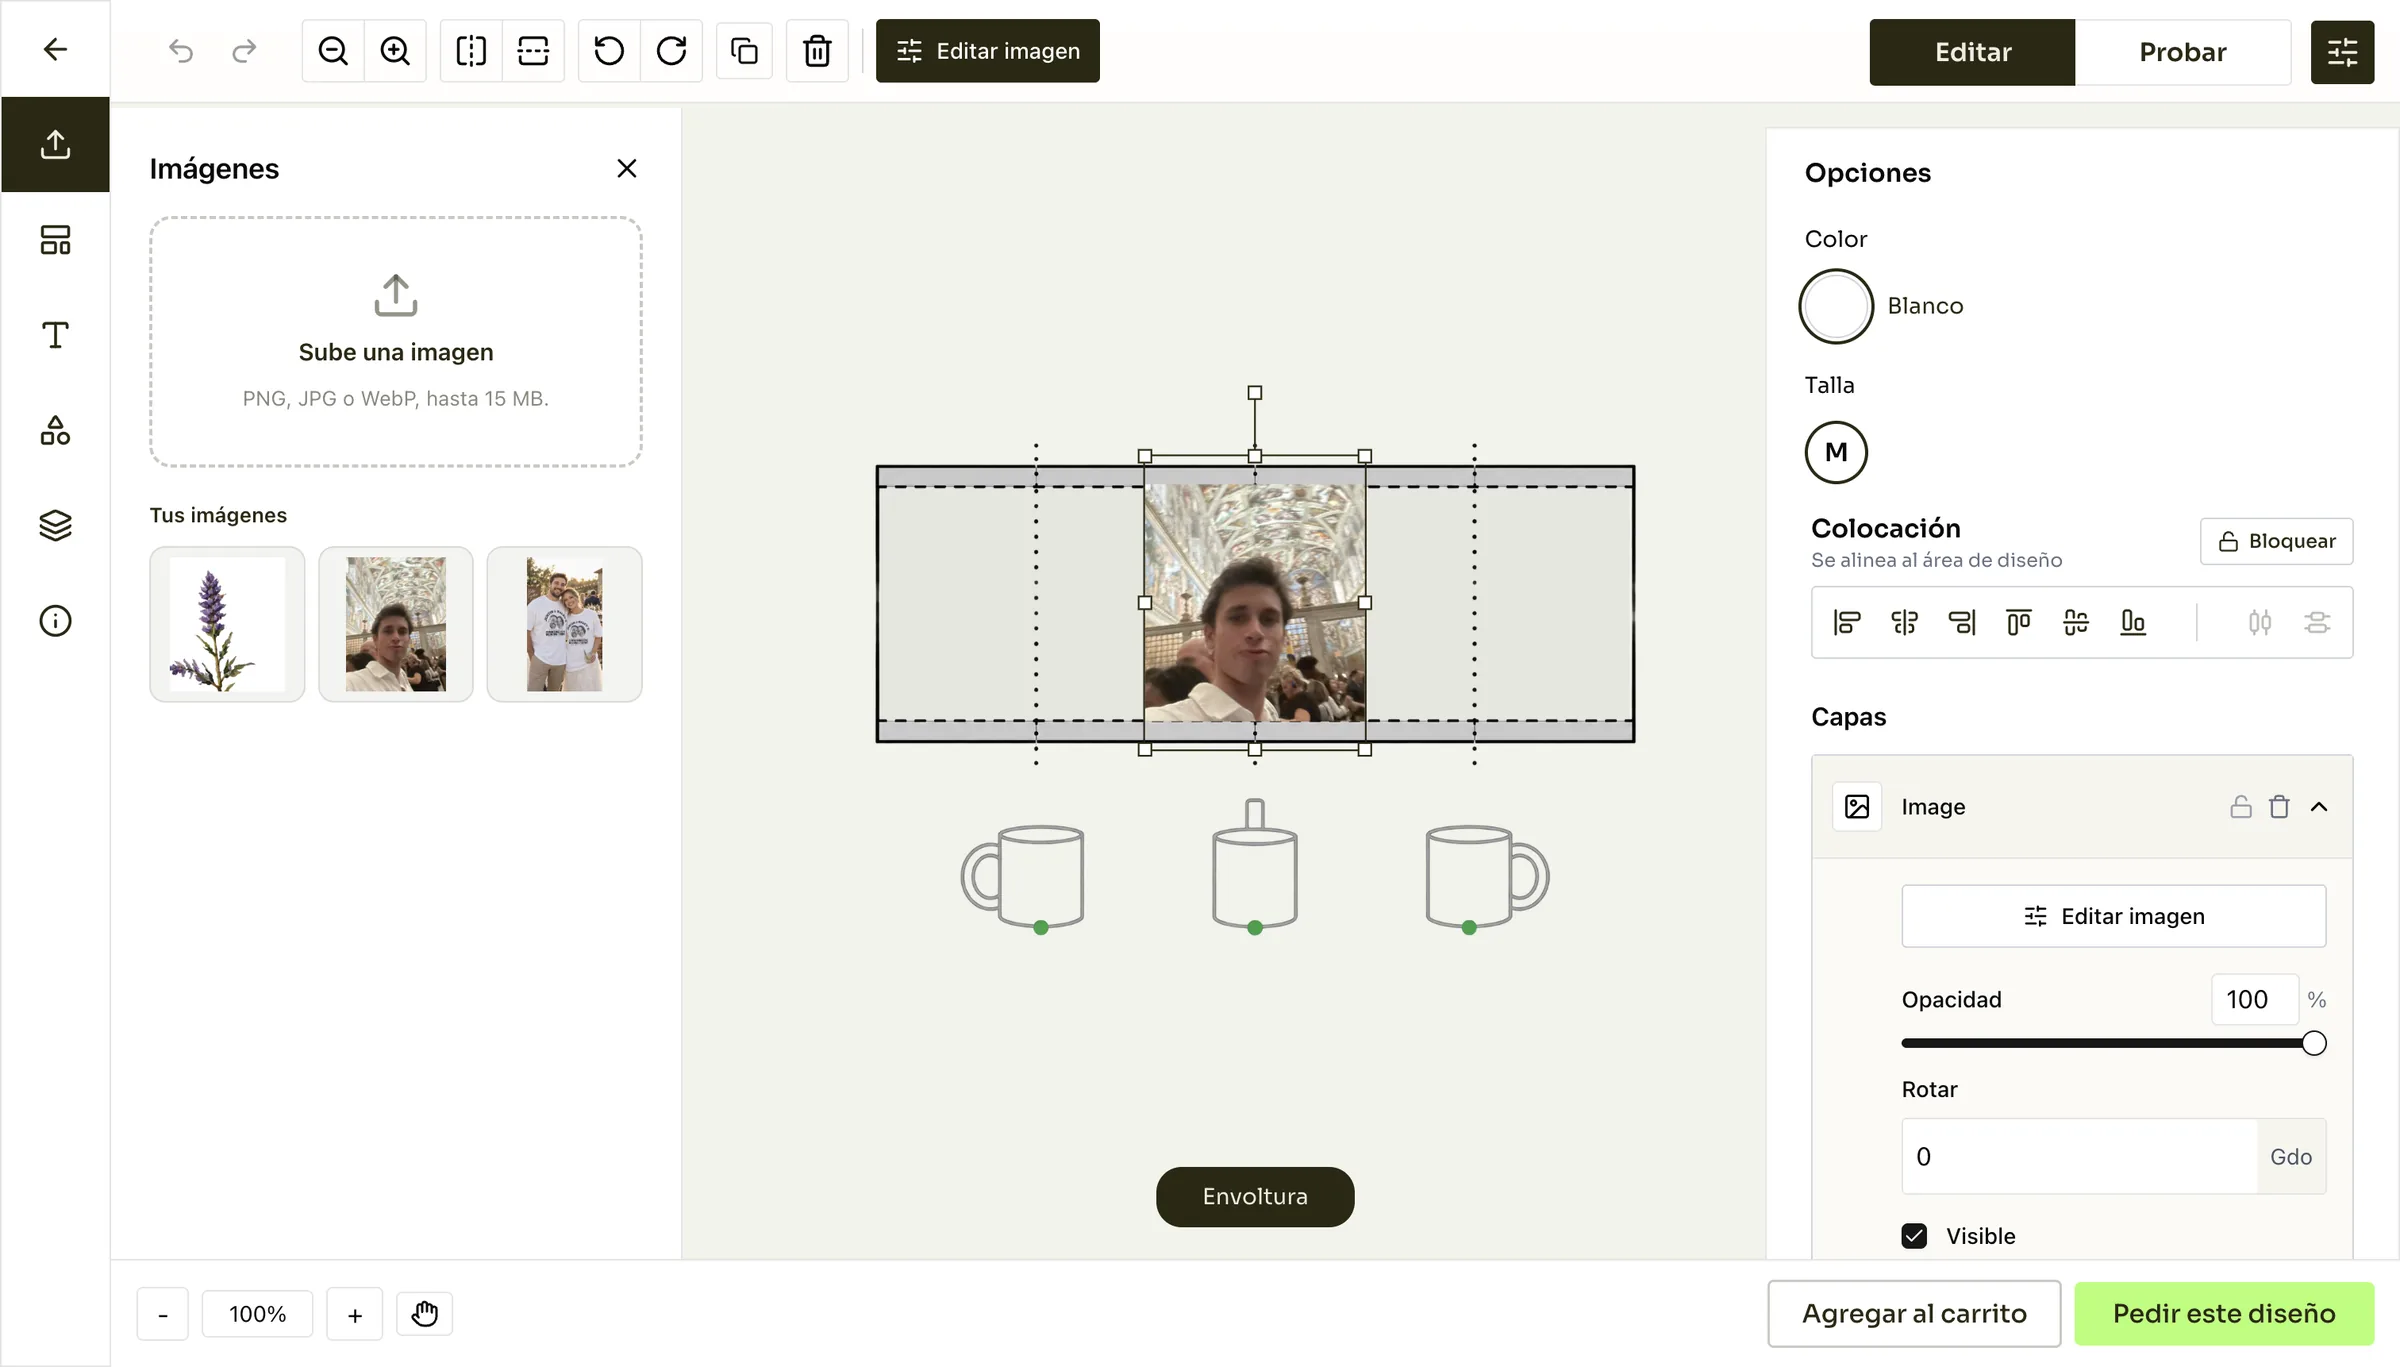Image resolution: width=2400 pixels, height=1367 pixels.
Task: Open the shapes sidebar tool
Action: (55, 430)
